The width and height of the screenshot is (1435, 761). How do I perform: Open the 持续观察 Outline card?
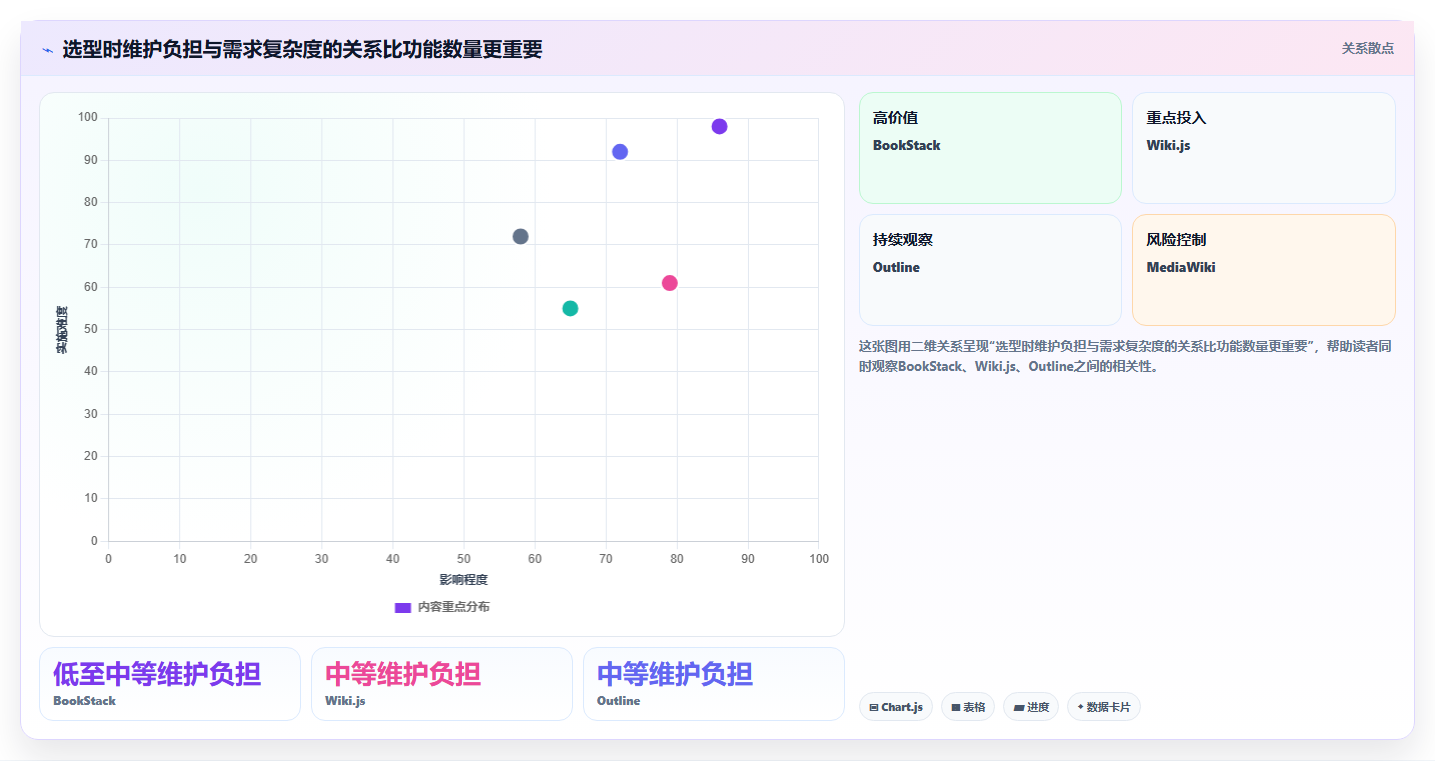990,270
